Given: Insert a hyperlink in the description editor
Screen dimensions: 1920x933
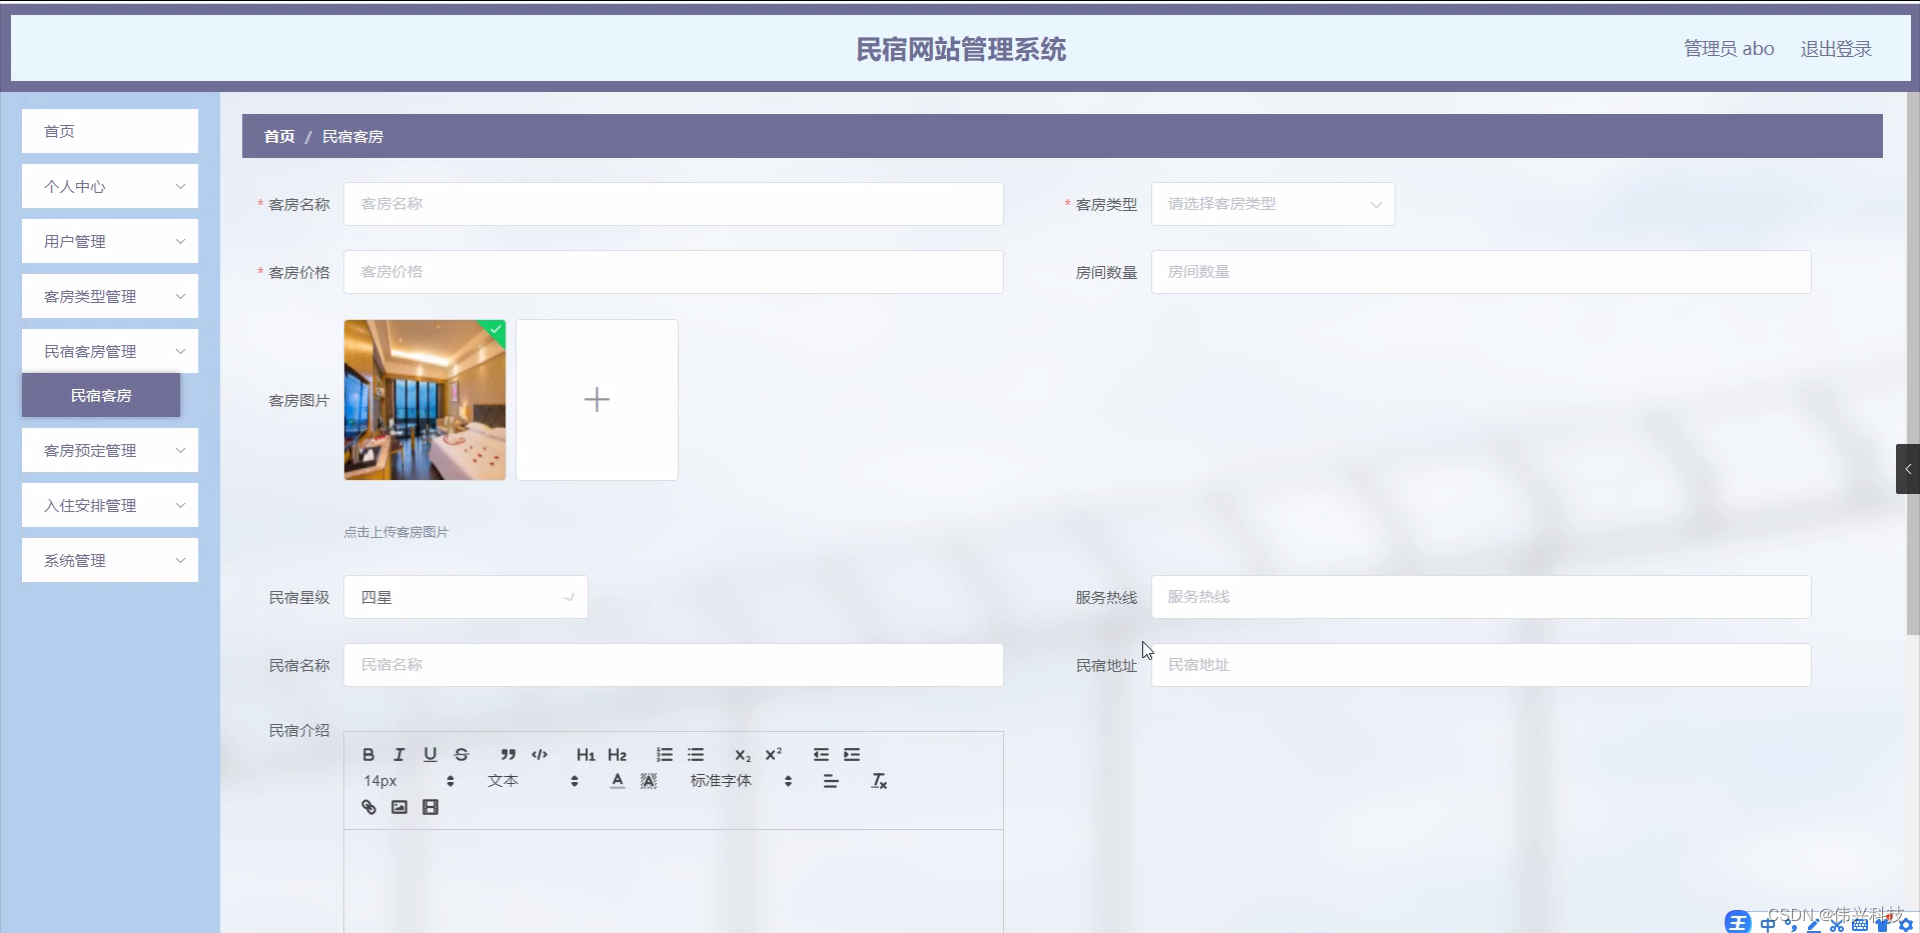Looking at the screenshot, I should coord(368,807).
